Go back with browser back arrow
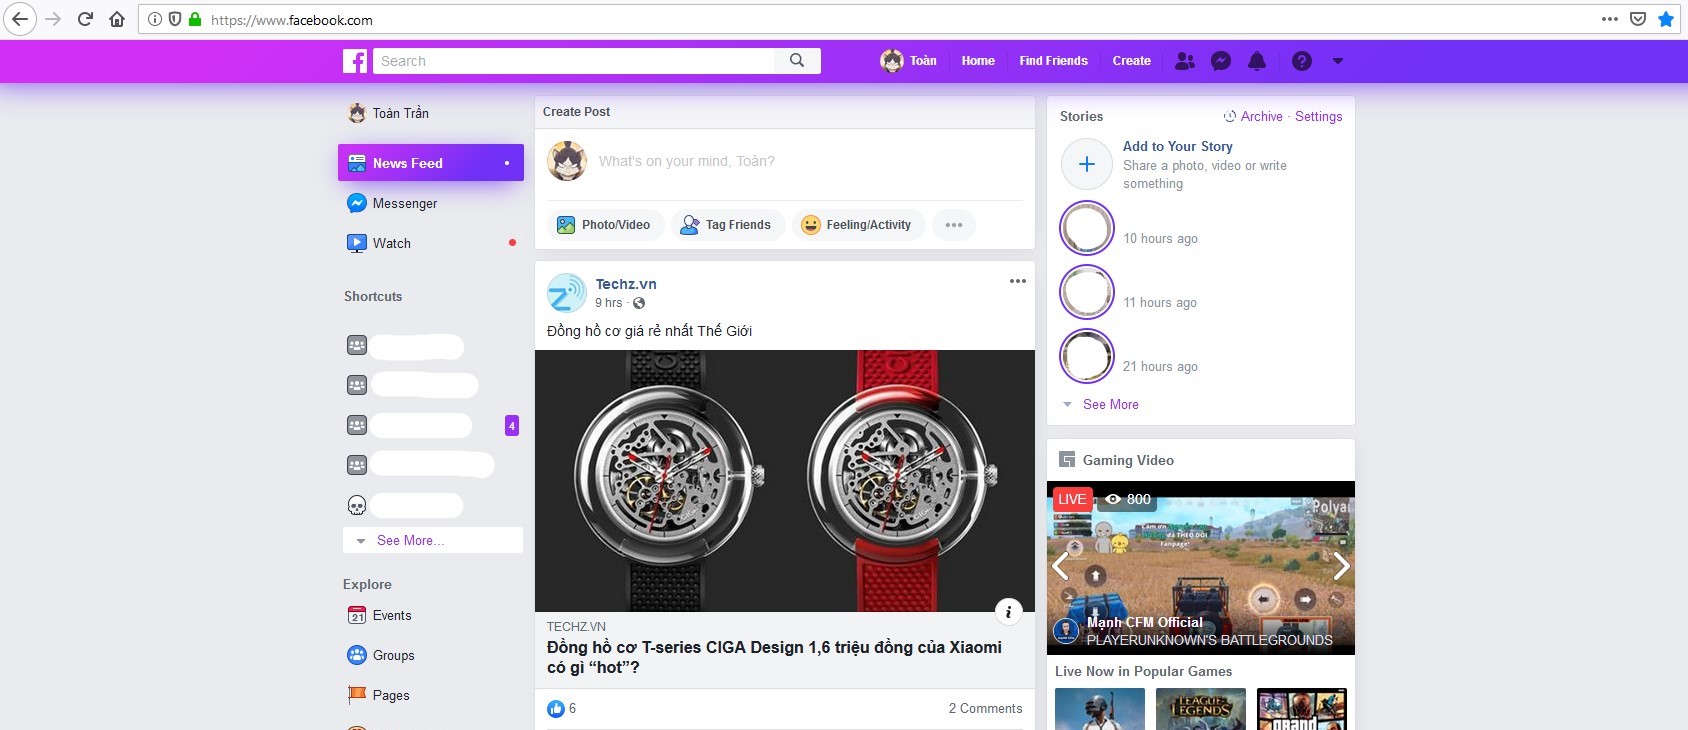 20,19
